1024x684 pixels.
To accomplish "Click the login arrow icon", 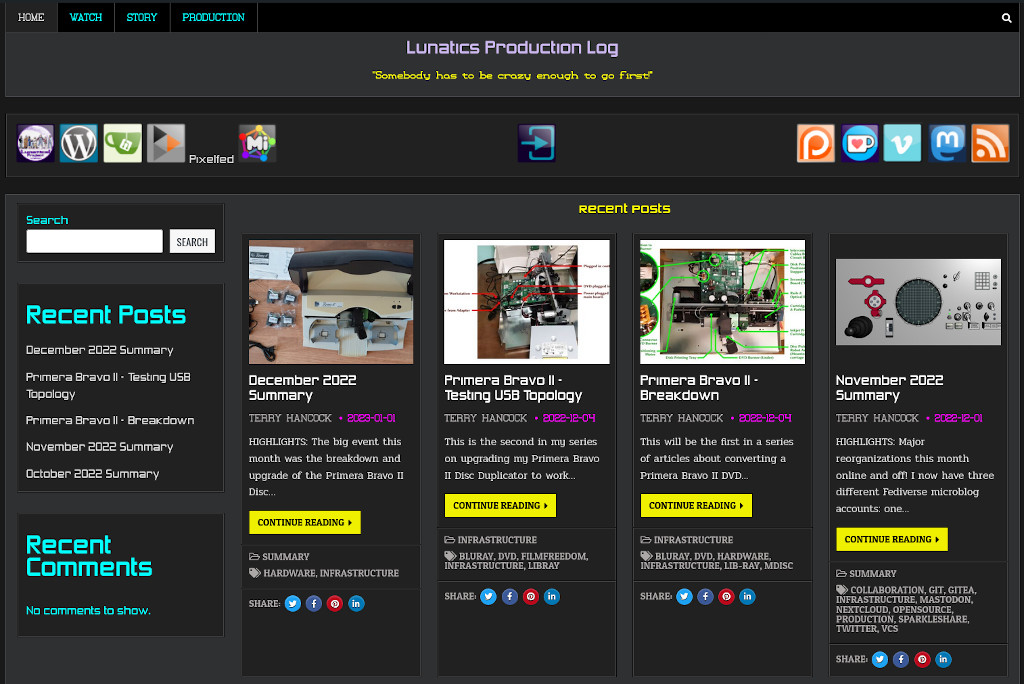I will click(536, 144).
